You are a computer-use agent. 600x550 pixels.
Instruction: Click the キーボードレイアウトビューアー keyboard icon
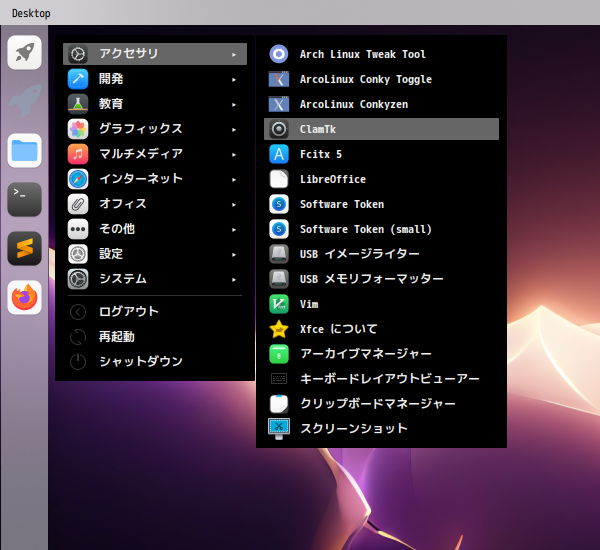click(x=279, y=379)
